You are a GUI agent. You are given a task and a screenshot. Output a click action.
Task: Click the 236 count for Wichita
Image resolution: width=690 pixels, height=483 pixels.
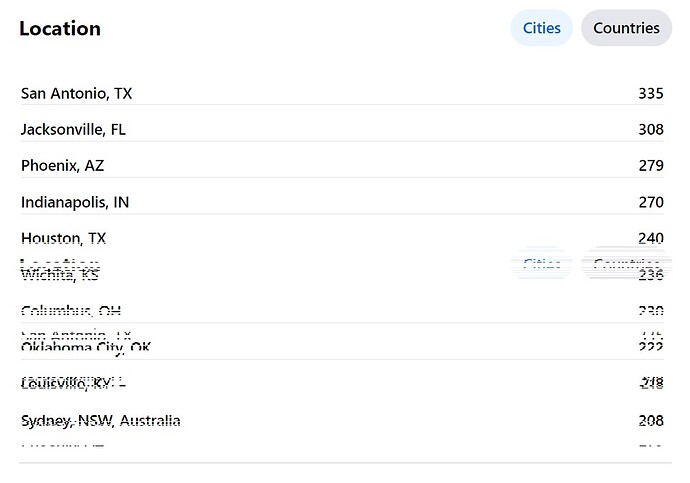pyautogui.click(x=651, y=275)
